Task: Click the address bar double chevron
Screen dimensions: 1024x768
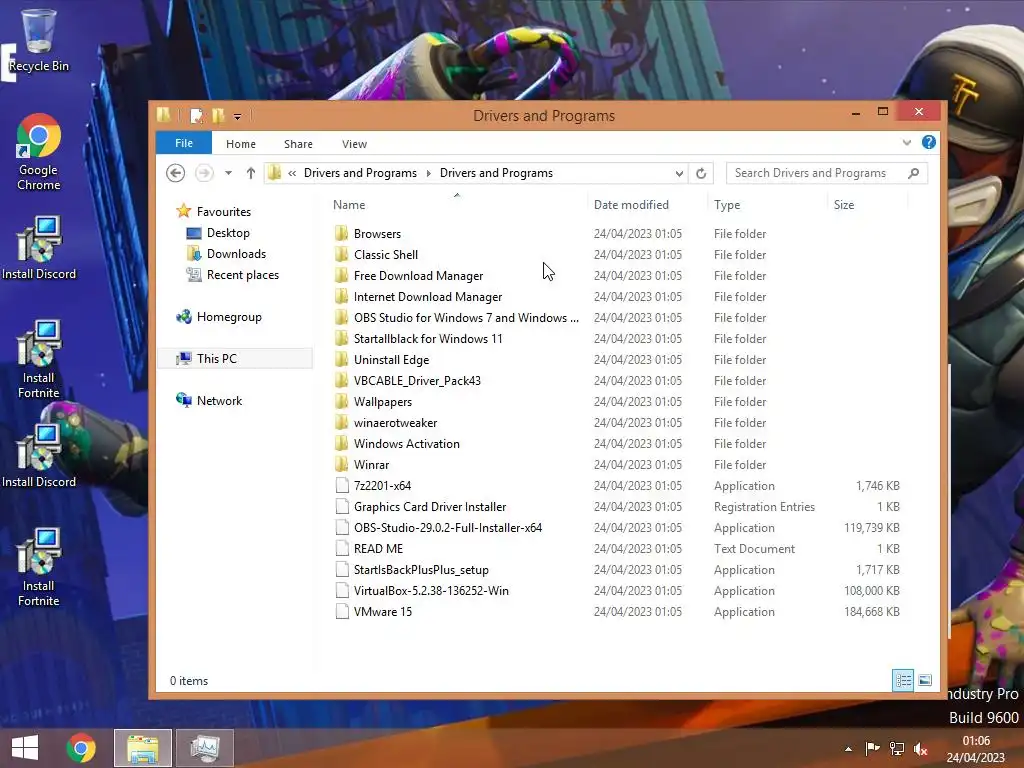Action: point(292,173)
